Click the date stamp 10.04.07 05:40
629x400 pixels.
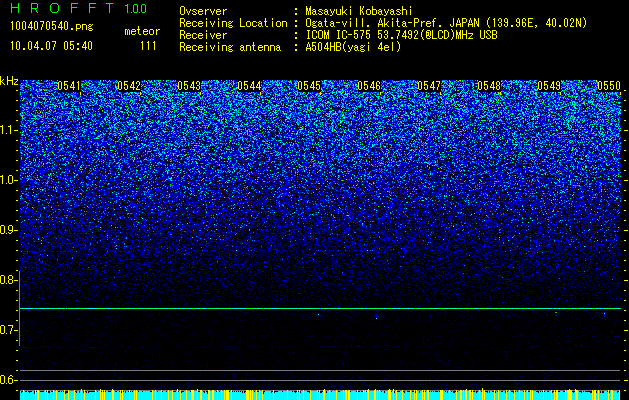[x=51, y=46]
